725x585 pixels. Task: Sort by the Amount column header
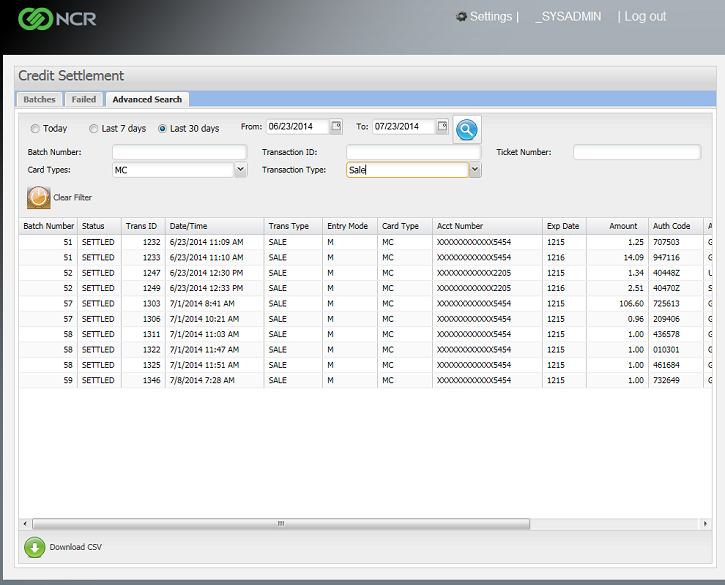click(x=622, y=226)
